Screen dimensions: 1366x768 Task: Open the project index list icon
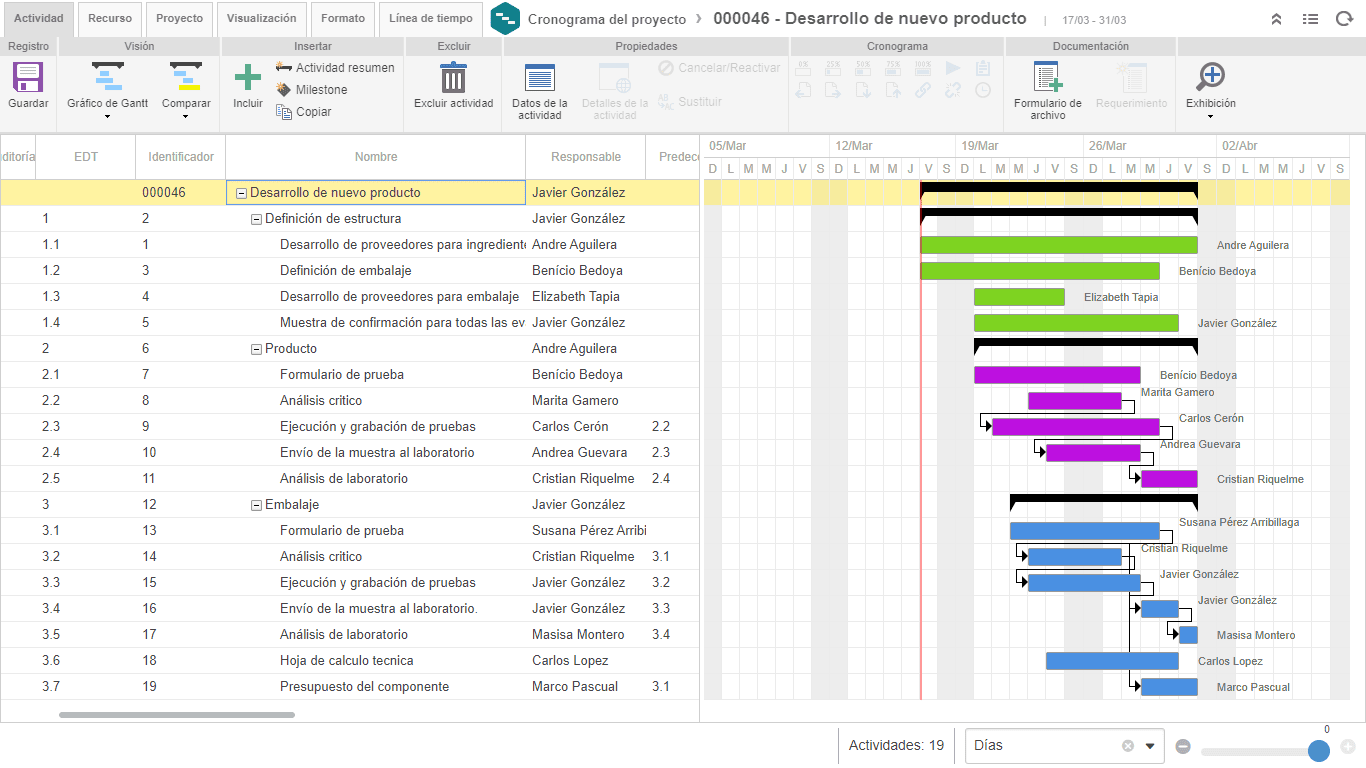pyautogui.click(x=1310, y=18)
